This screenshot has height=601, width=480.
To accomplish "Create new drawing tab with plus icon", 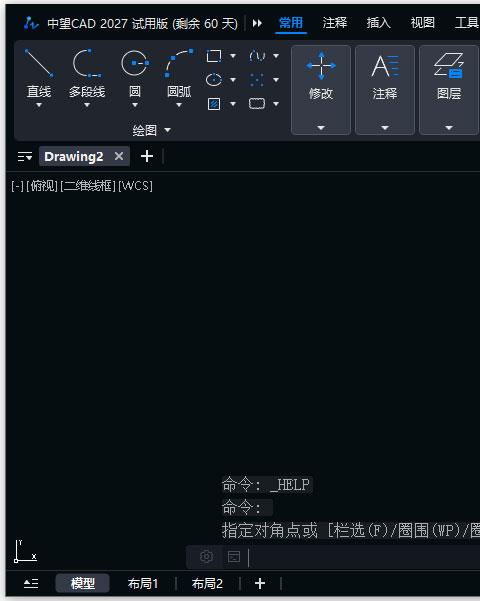I will (147, 156).
